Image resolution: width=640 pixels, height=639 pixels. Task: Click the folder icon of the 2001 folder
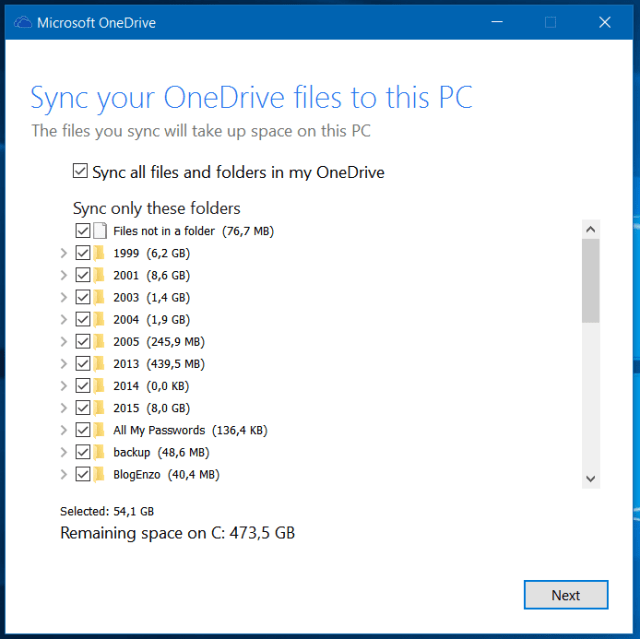[99, 275]
